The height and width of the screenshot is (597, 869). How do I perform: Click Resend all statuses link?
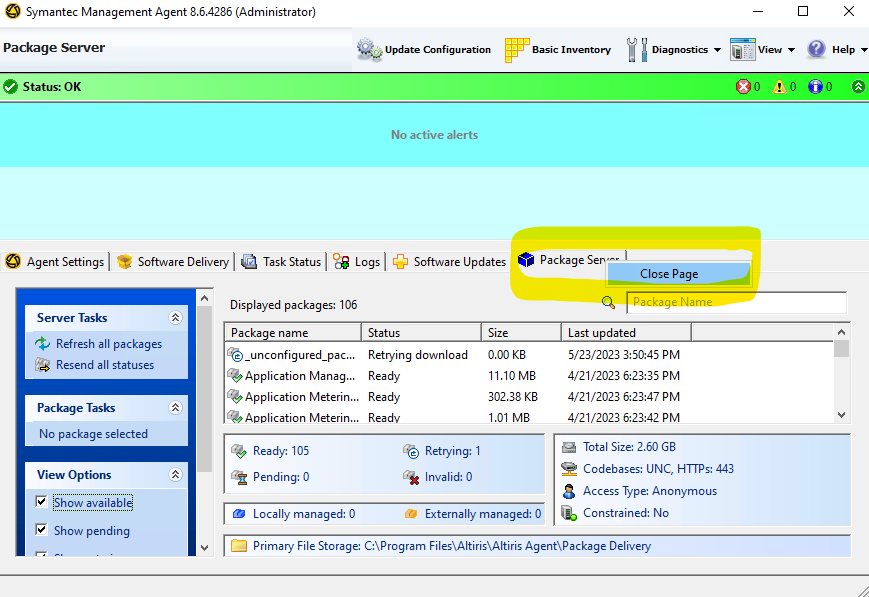click(x=104, y=365)
